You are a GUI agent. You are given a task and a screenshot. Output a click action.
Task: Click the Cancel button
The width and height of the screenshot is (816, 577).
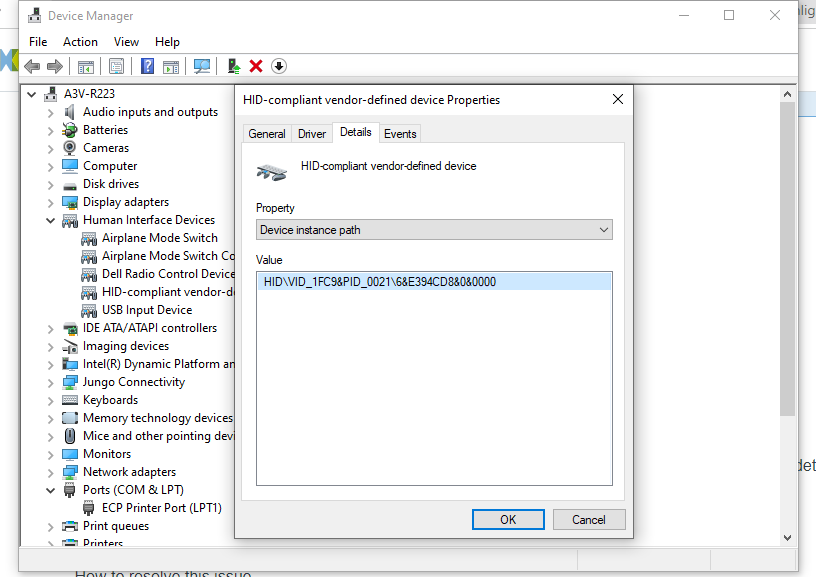(x=589, y=519)
